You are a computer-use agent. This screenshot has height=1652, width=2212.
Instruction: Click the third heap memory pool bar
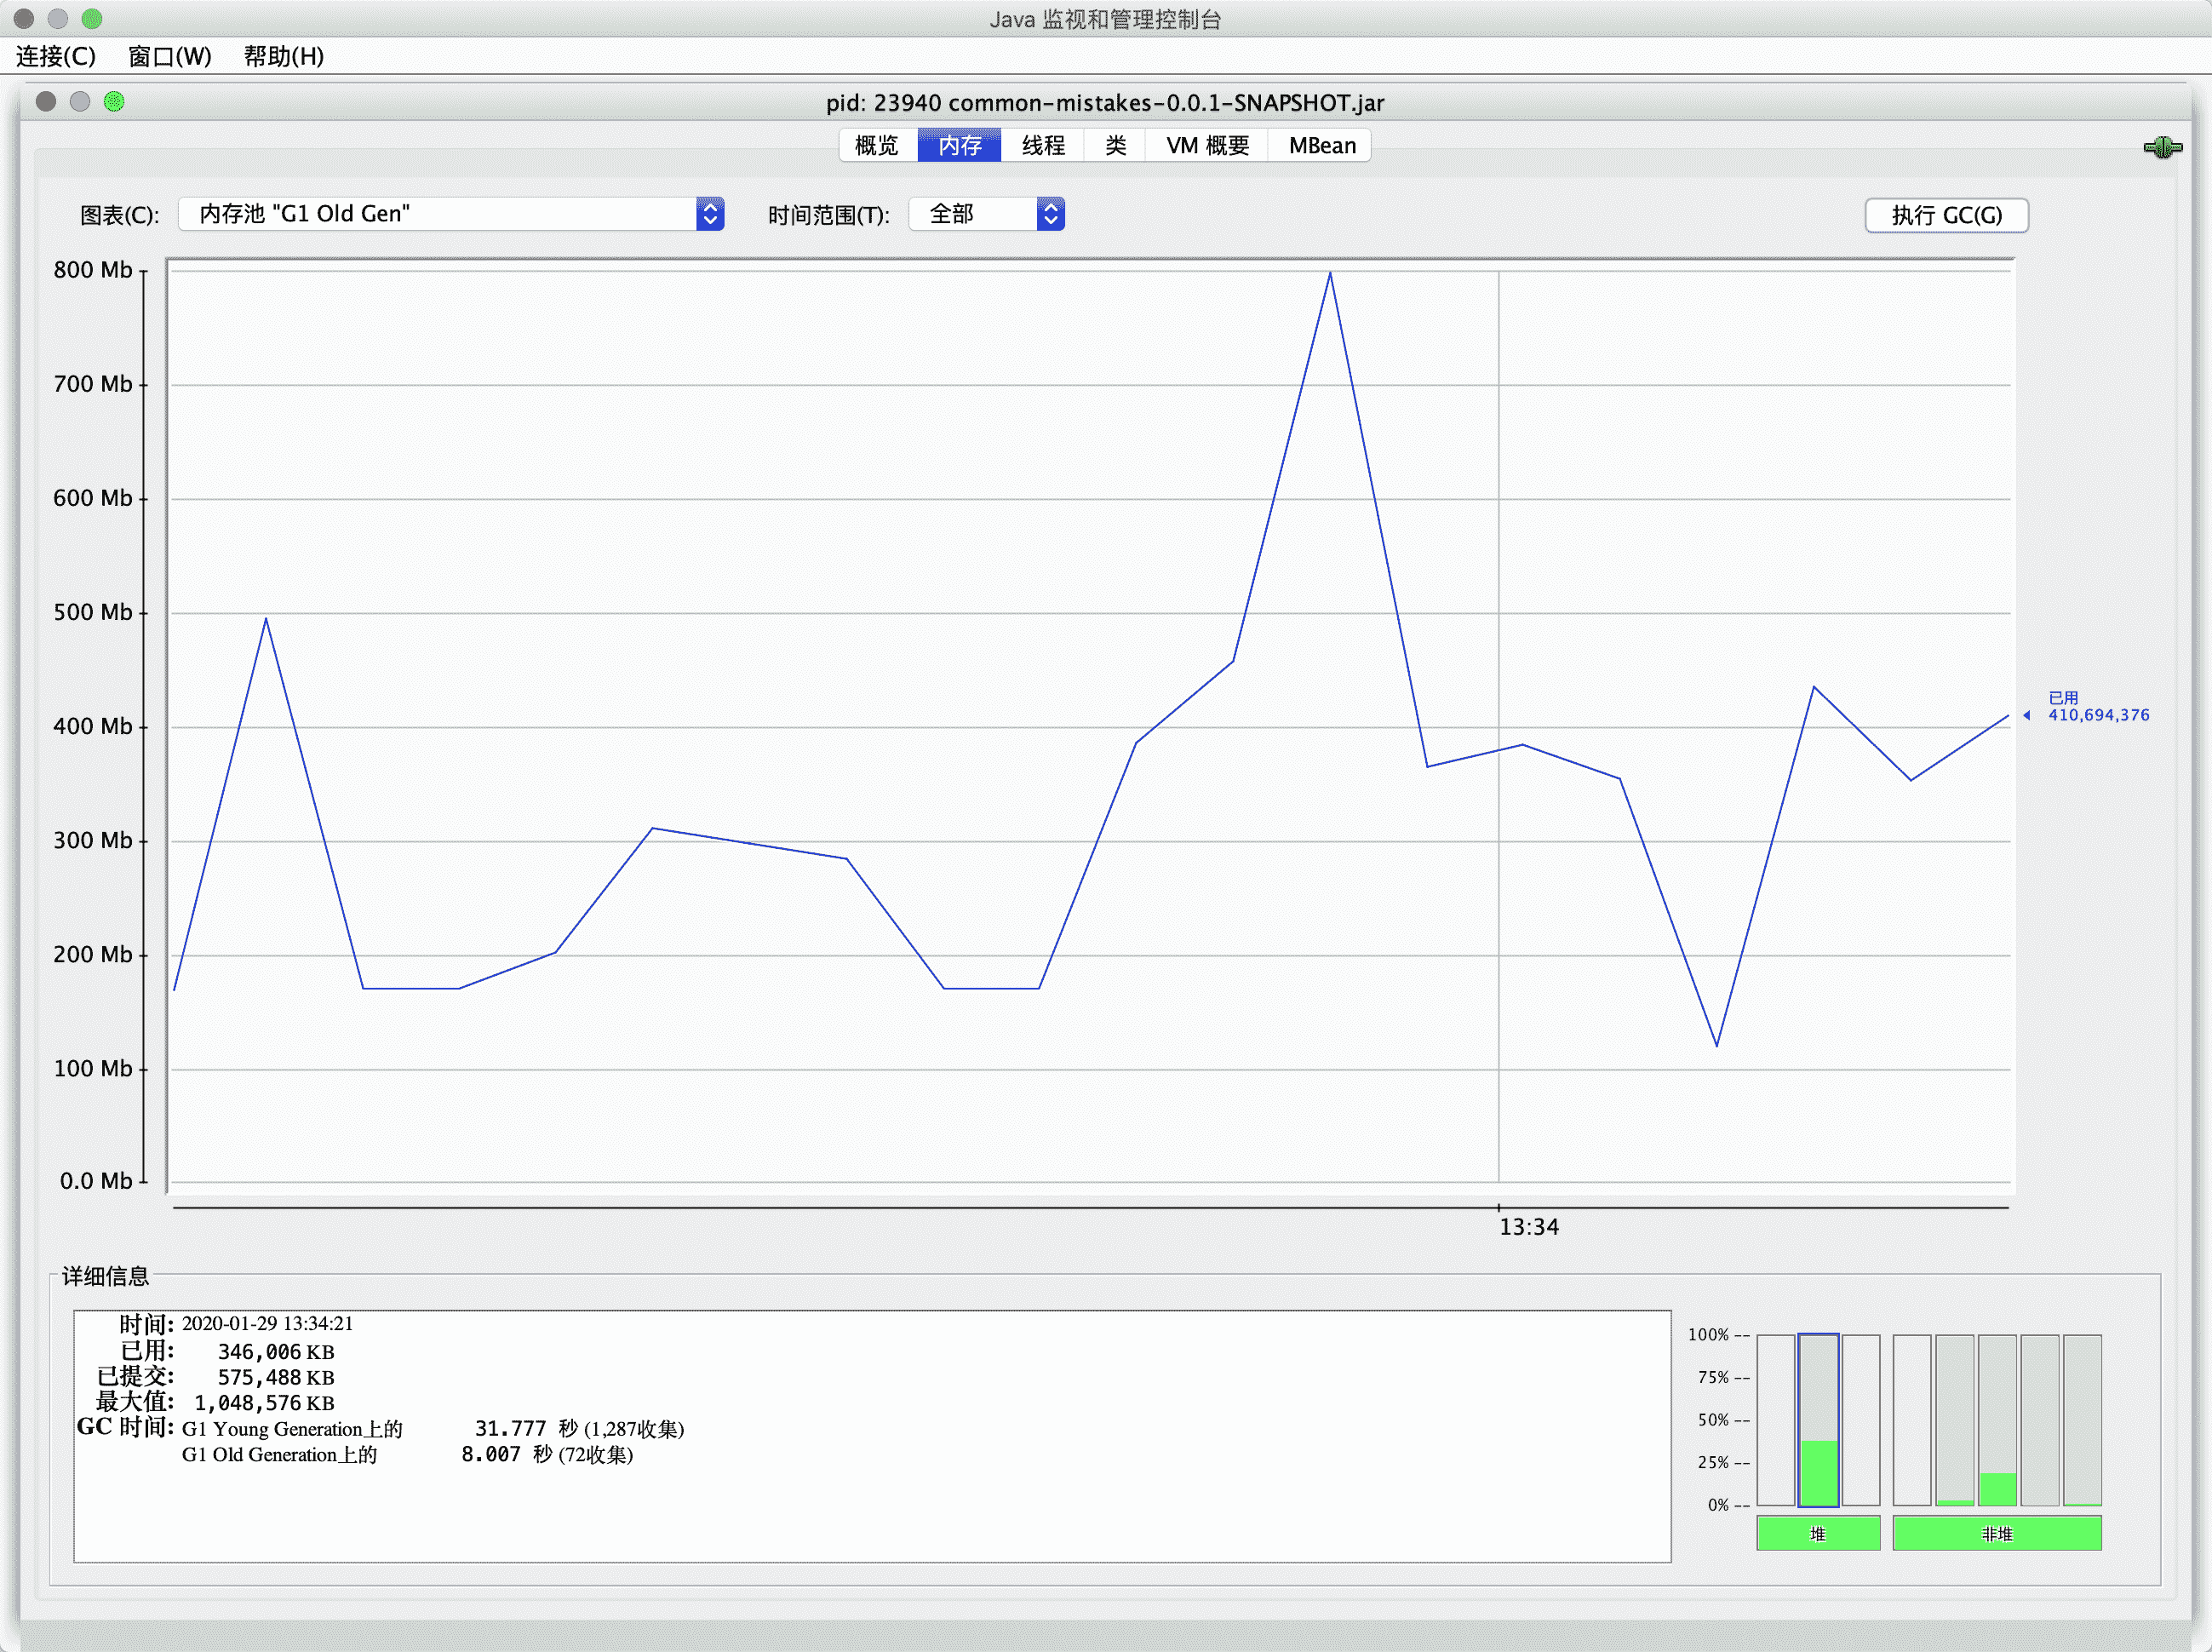coord(1860,1419)
